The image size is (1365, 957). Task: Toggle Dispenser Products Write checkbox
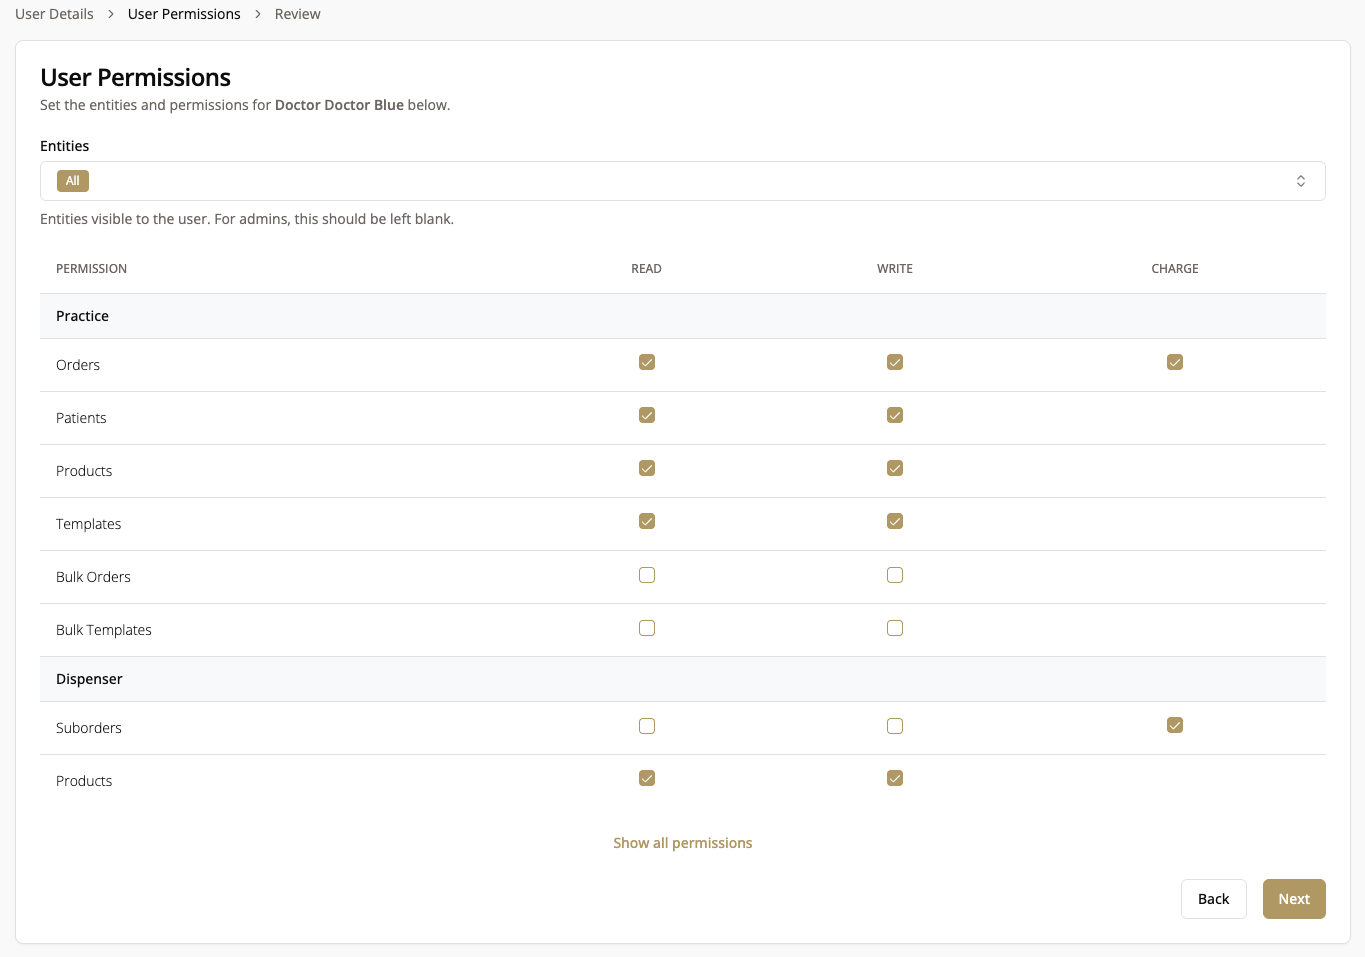[x=895, y=778]
